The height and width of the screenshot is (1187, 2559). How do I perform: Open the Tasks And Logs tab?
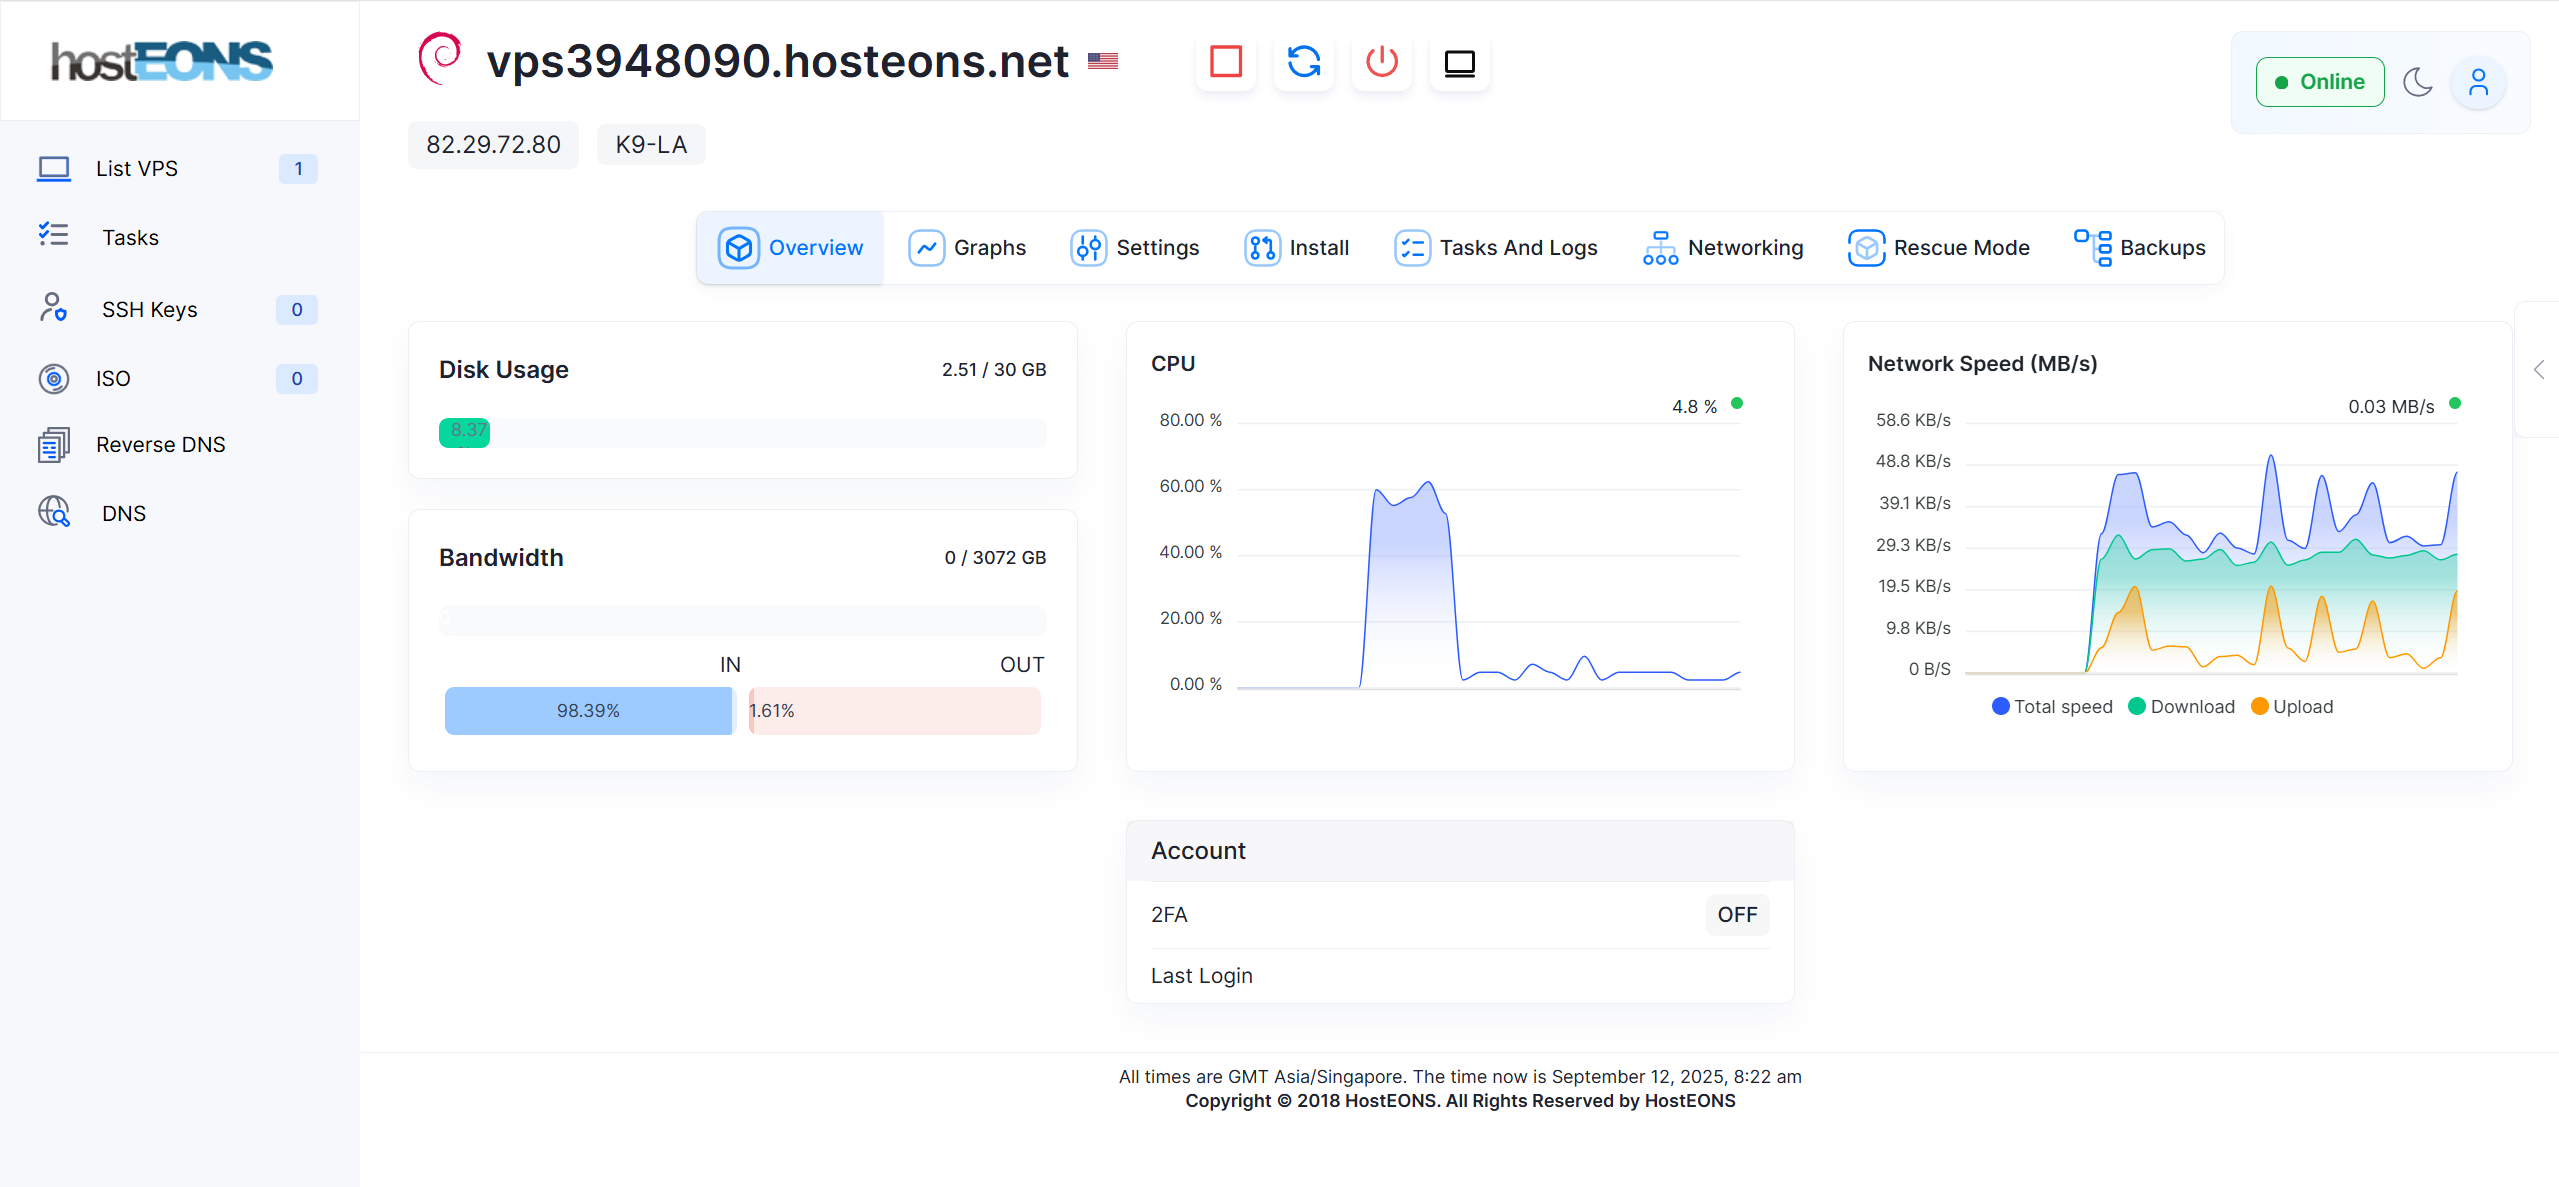pos(1496,248)
